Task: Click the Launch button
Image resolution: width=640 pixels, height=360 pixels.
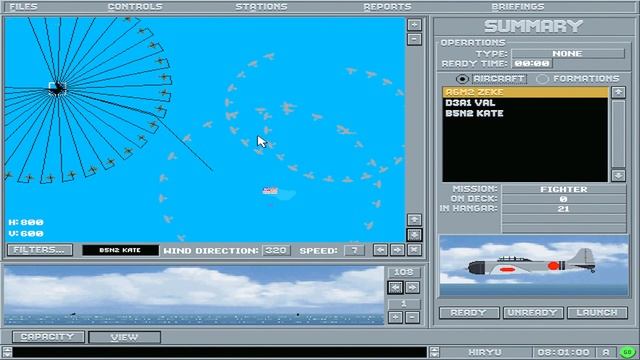Action: (597, 313)
